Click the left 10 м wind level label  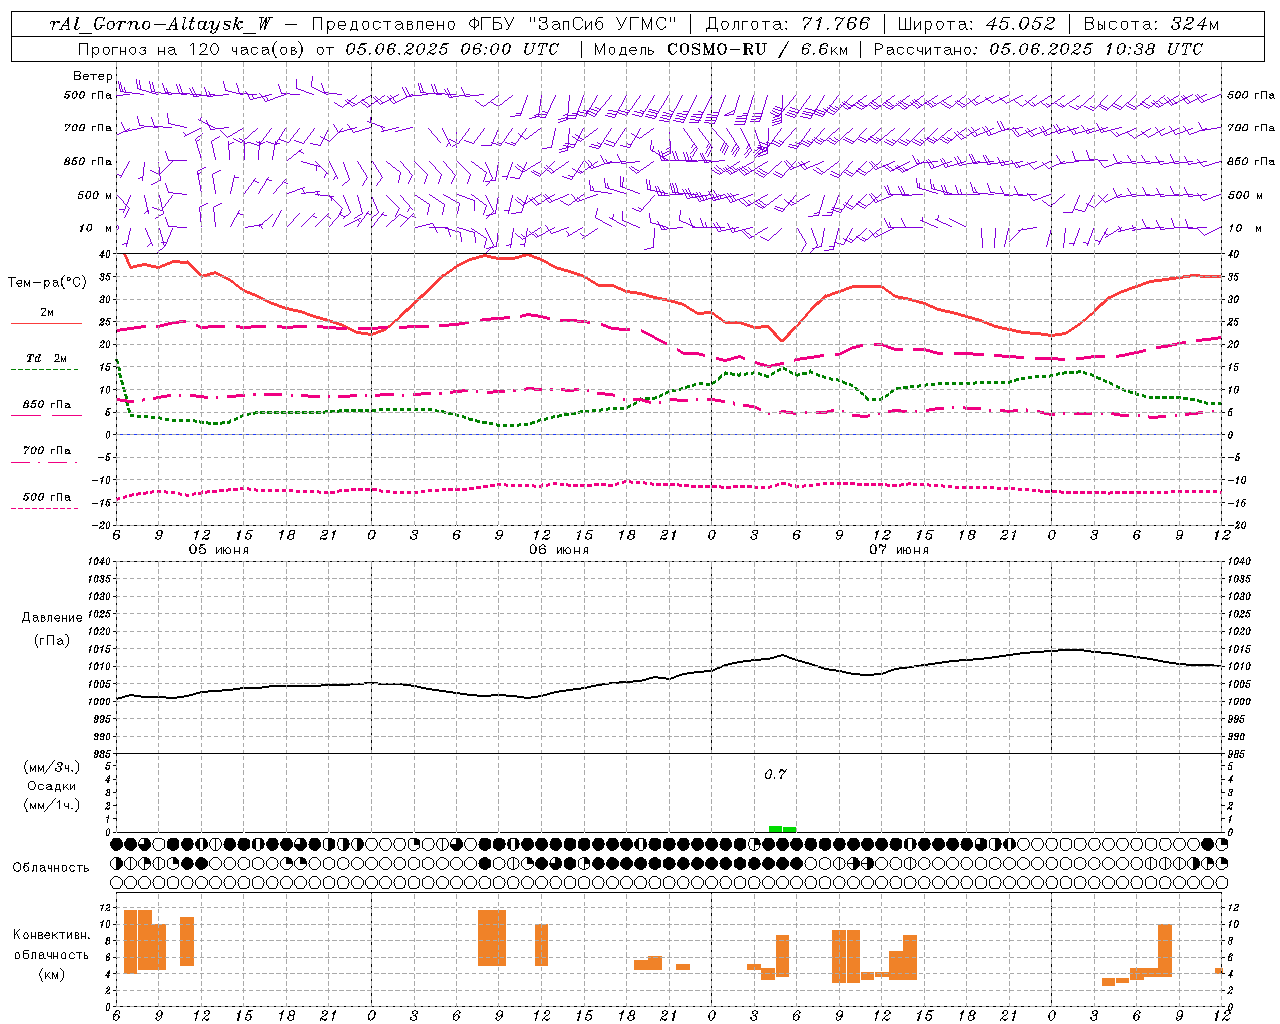tap(95, 228)
